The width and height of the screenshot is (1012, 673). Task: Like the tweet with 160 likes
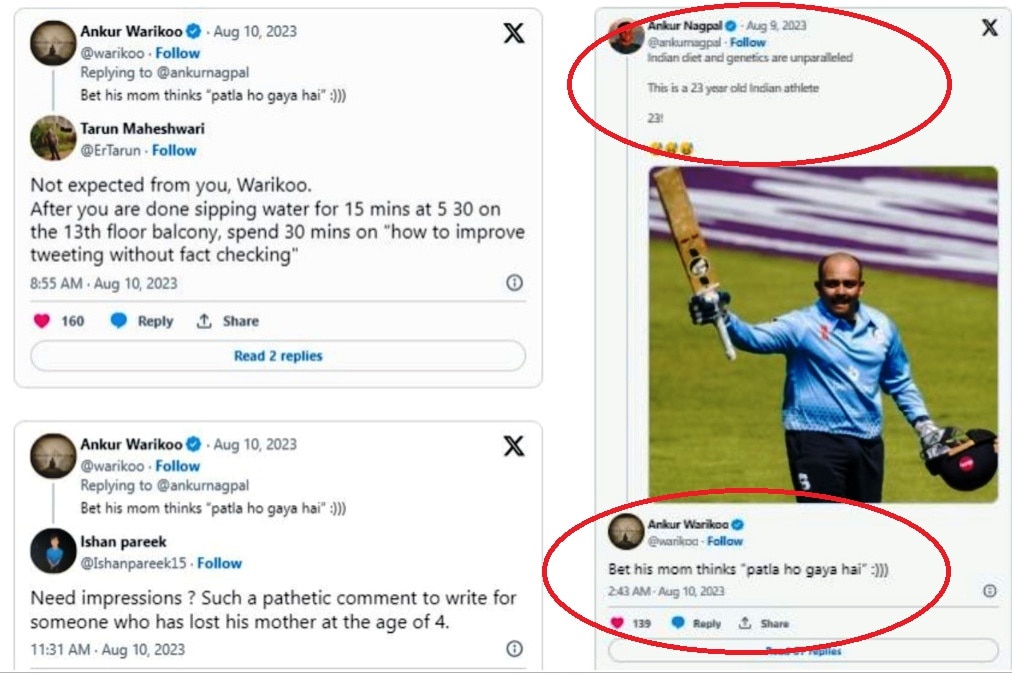point(42,321)
